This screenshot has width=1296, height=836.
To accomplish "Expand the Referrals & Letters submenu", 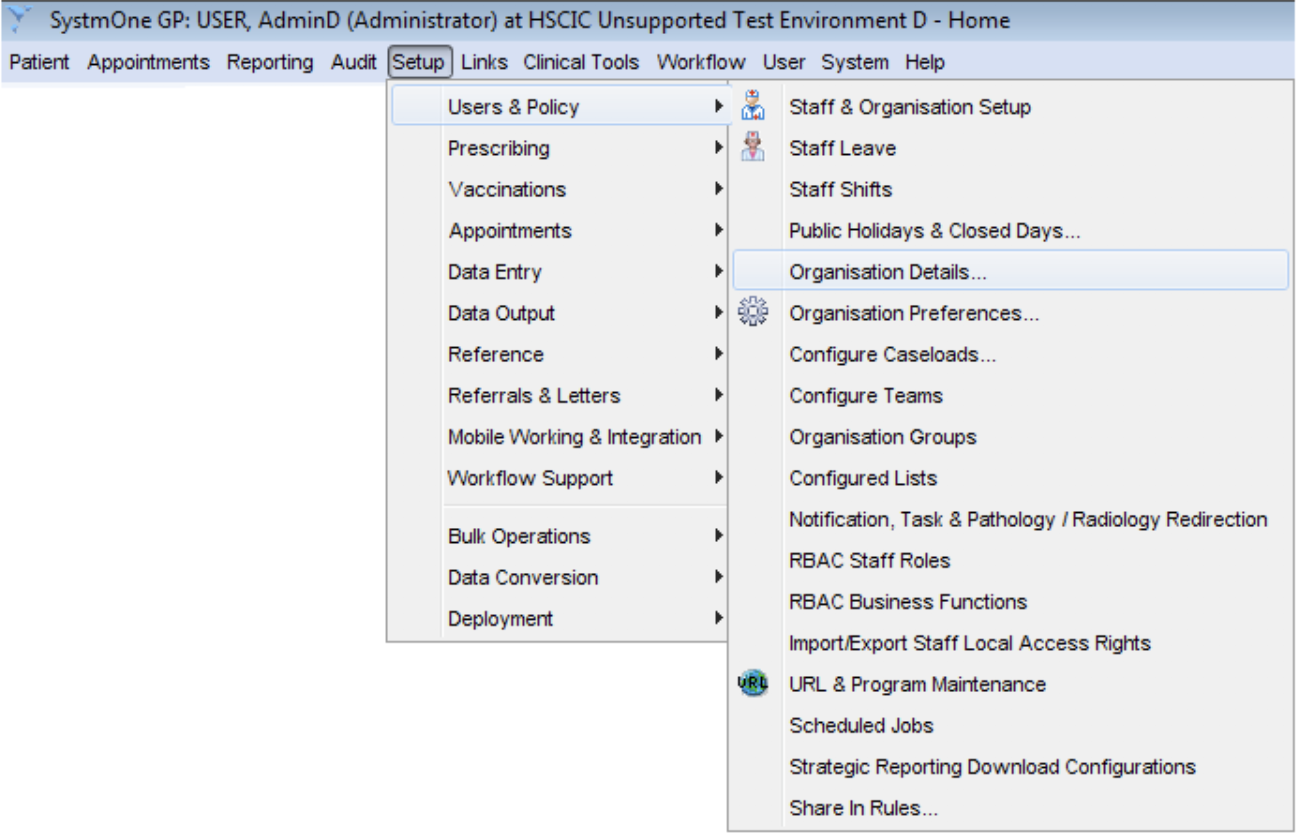I will click(x=559, y=395).
